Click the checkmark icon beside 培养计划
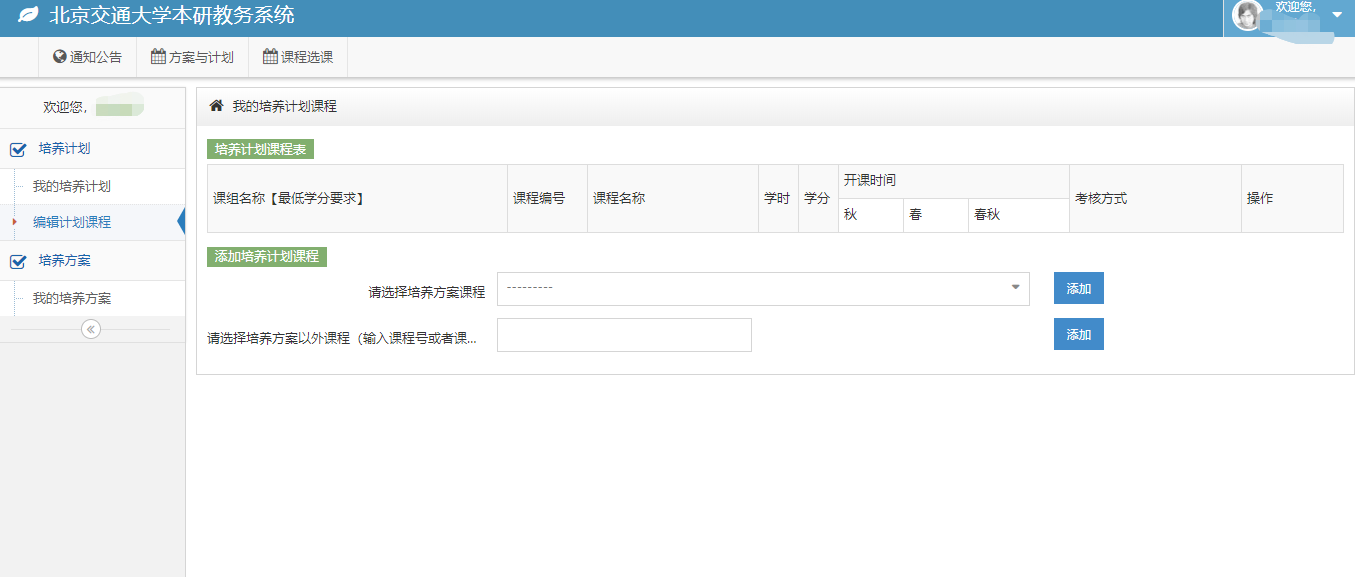Screen dimensions: 1355x577 click(x=18, y=150)
